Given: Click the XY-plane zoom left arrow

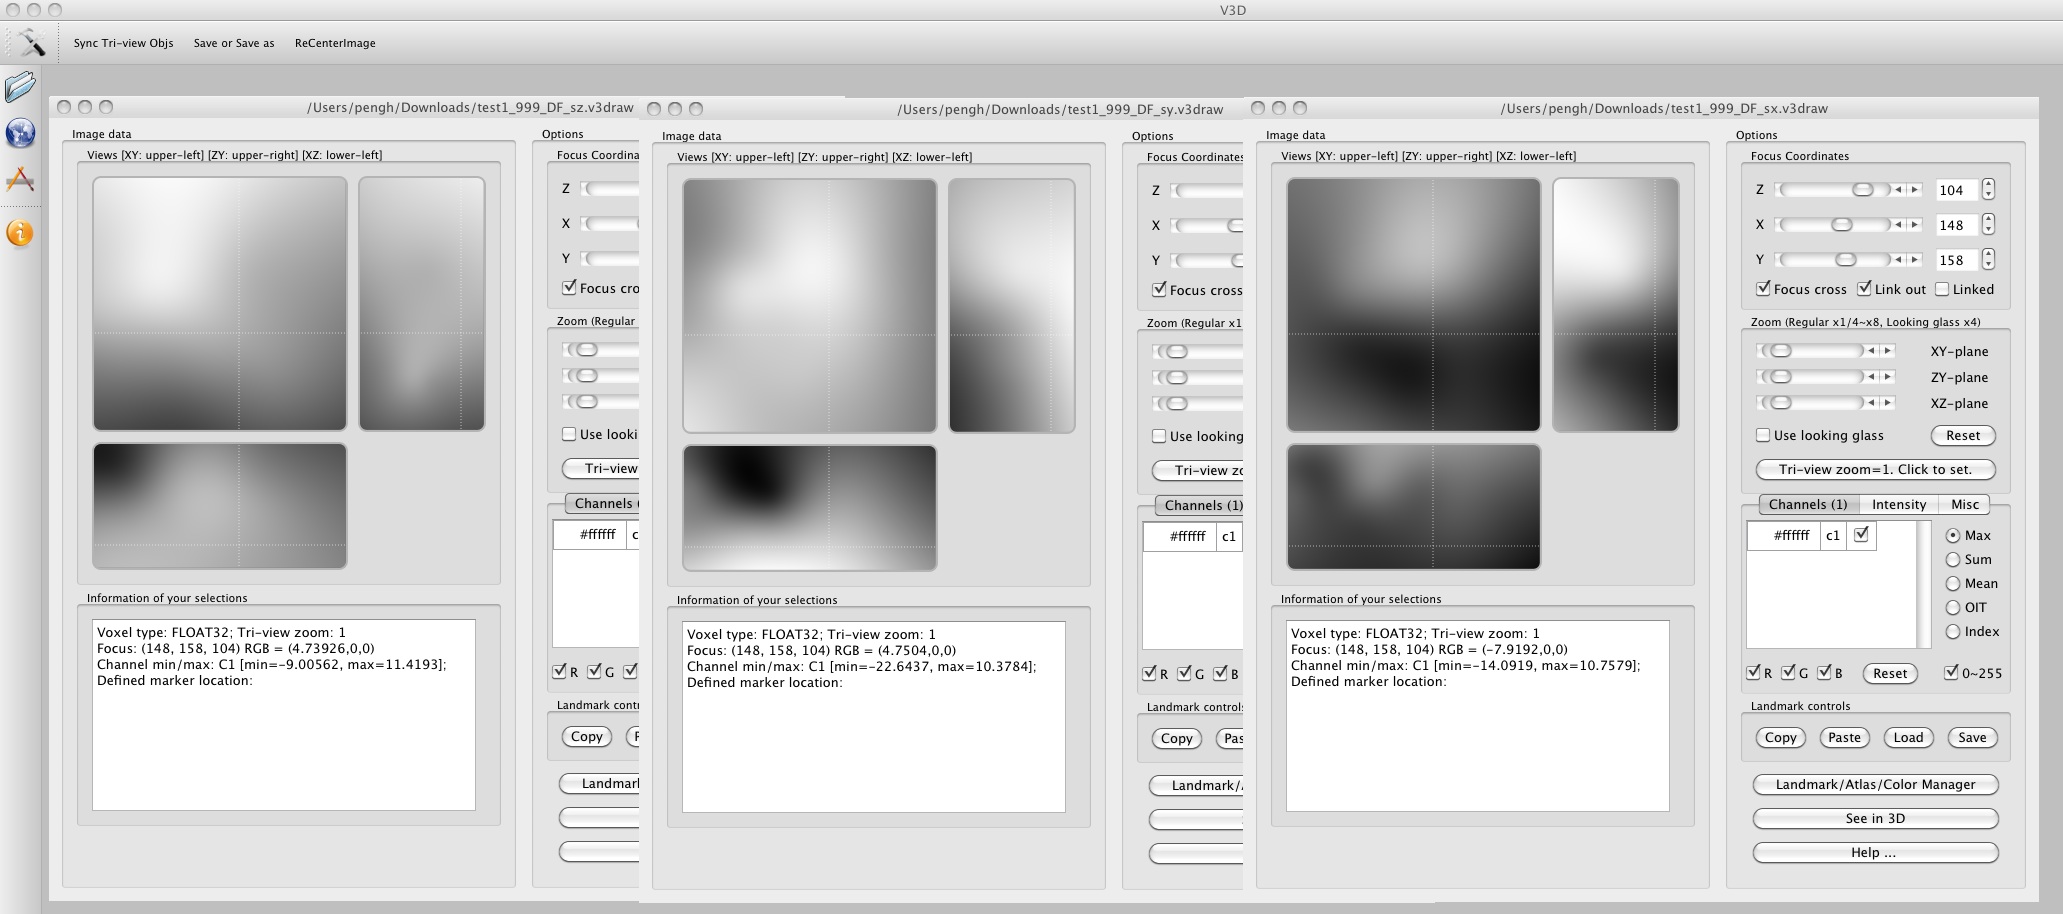Looking at the screenshot, I should click(1871, 351).
